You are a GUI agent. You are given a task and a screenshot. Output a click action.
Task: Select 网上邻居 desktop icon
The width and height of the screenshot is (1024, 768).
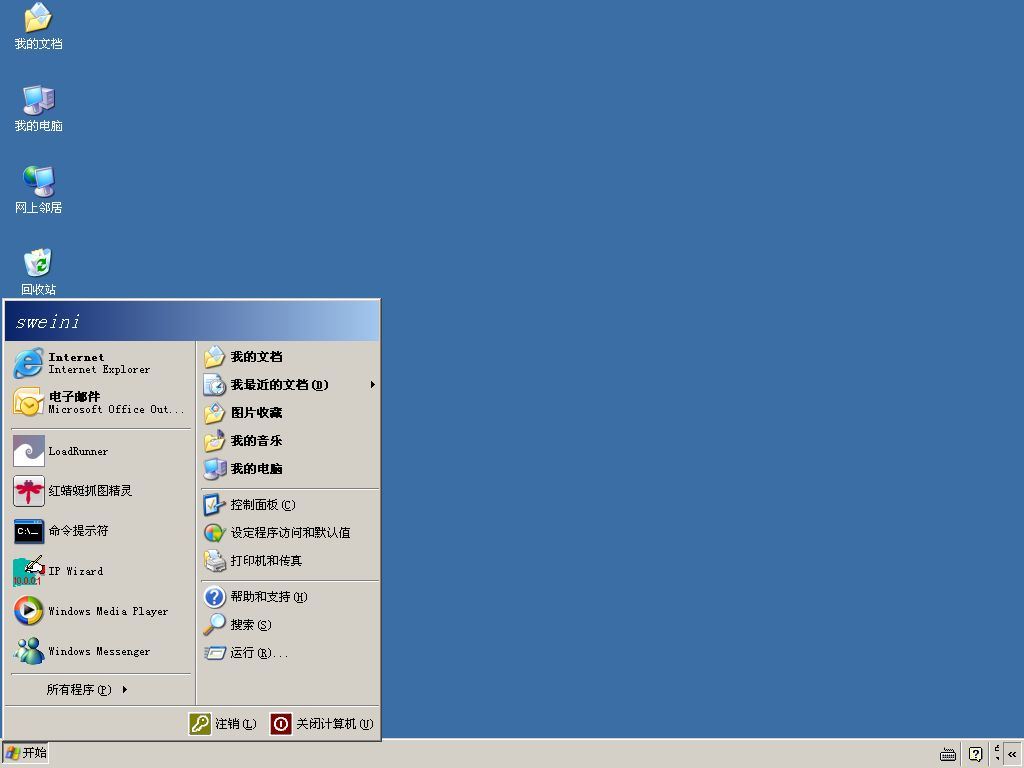[38, 190]
